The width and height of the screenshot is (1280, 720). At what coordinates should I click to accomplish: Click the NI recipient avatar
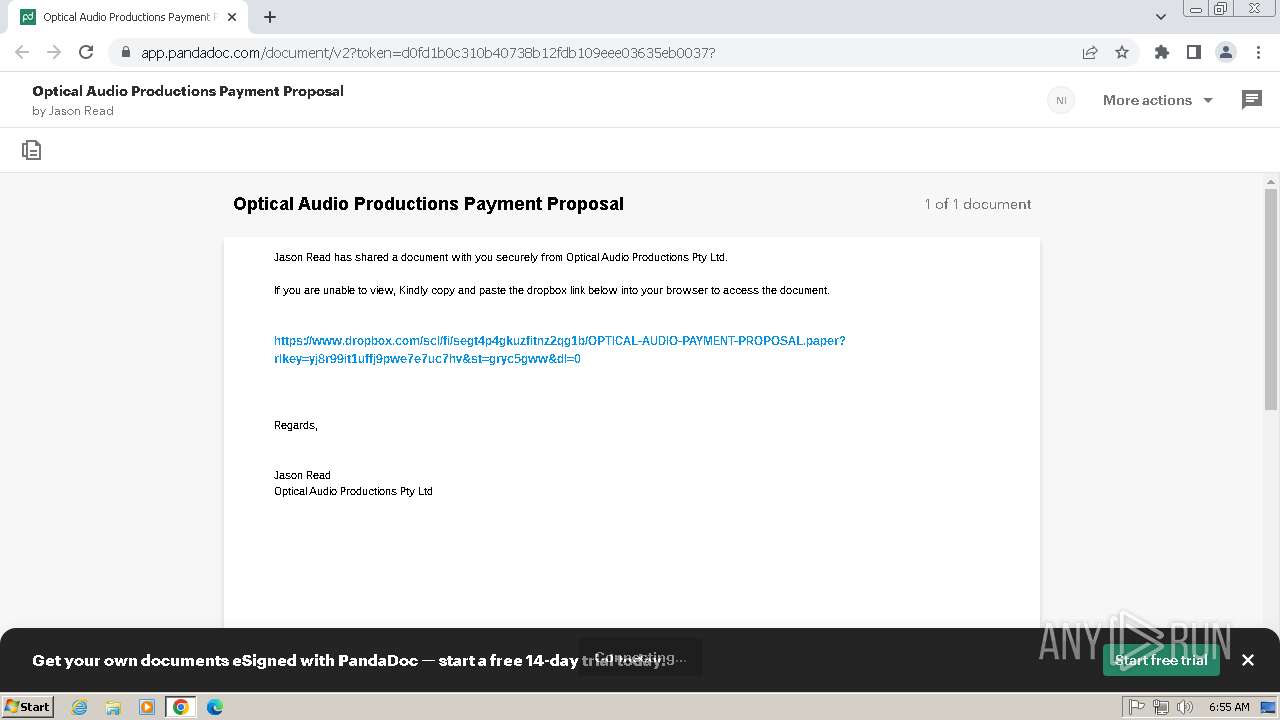coord(1061,100)
